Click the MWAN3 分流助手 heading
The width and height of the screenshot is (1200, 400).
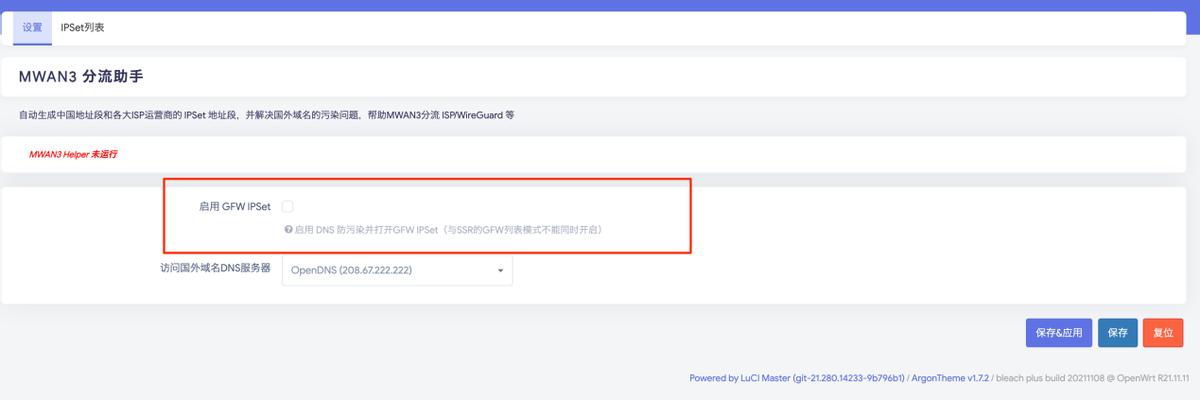(x=82, y=76)
